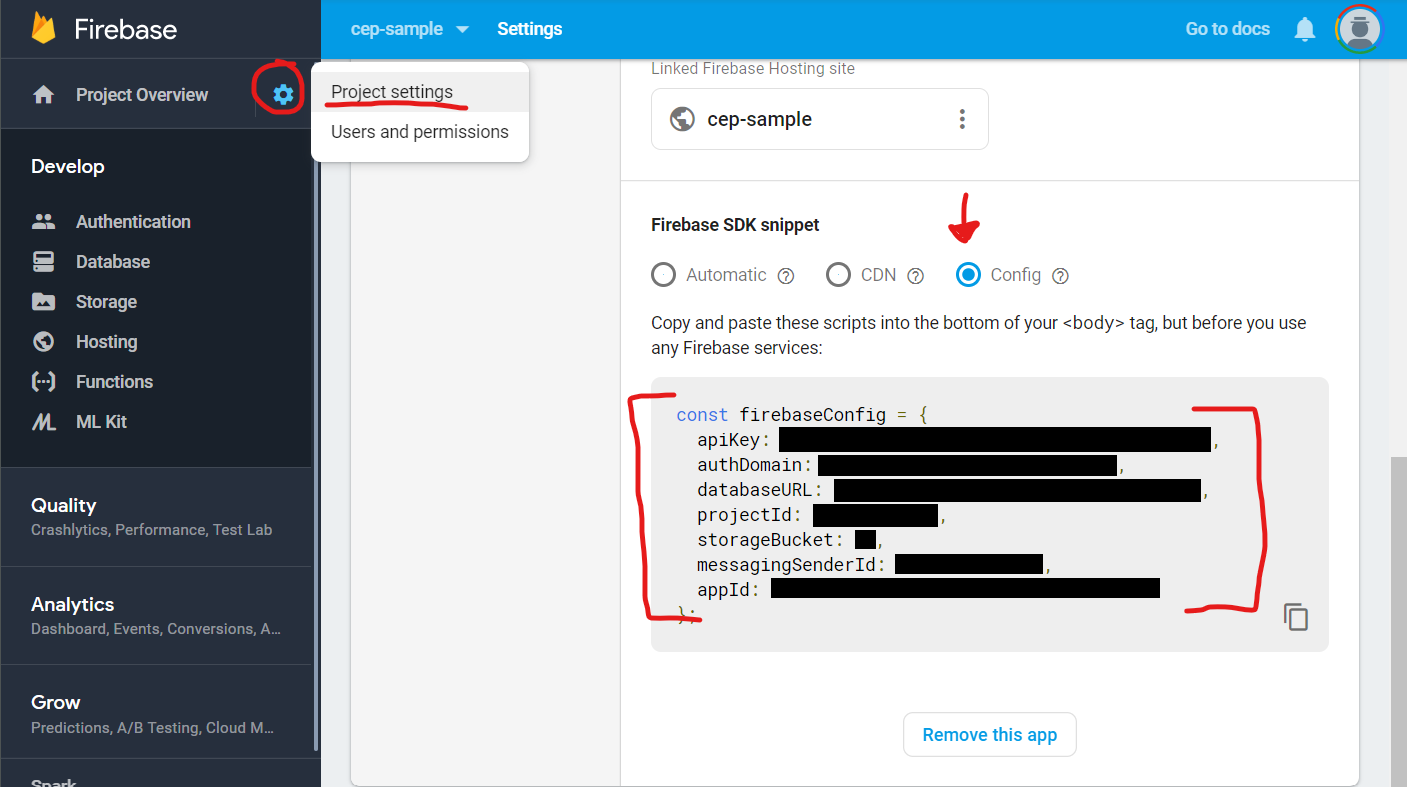Show help for Automatic snippet option
Image resolution: width=1407 pixels, height=787 pixels.
[x=786, y=276]
